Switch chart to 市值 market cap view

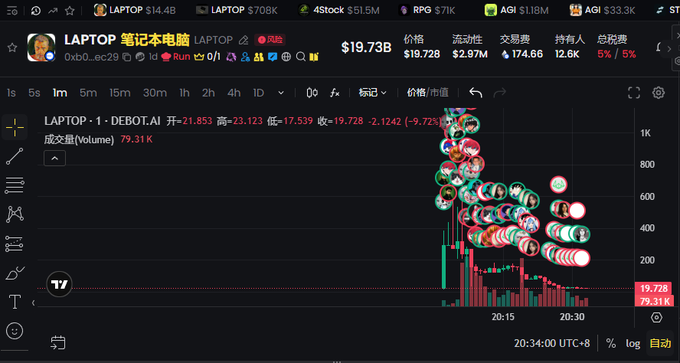(x=439, y=92)
